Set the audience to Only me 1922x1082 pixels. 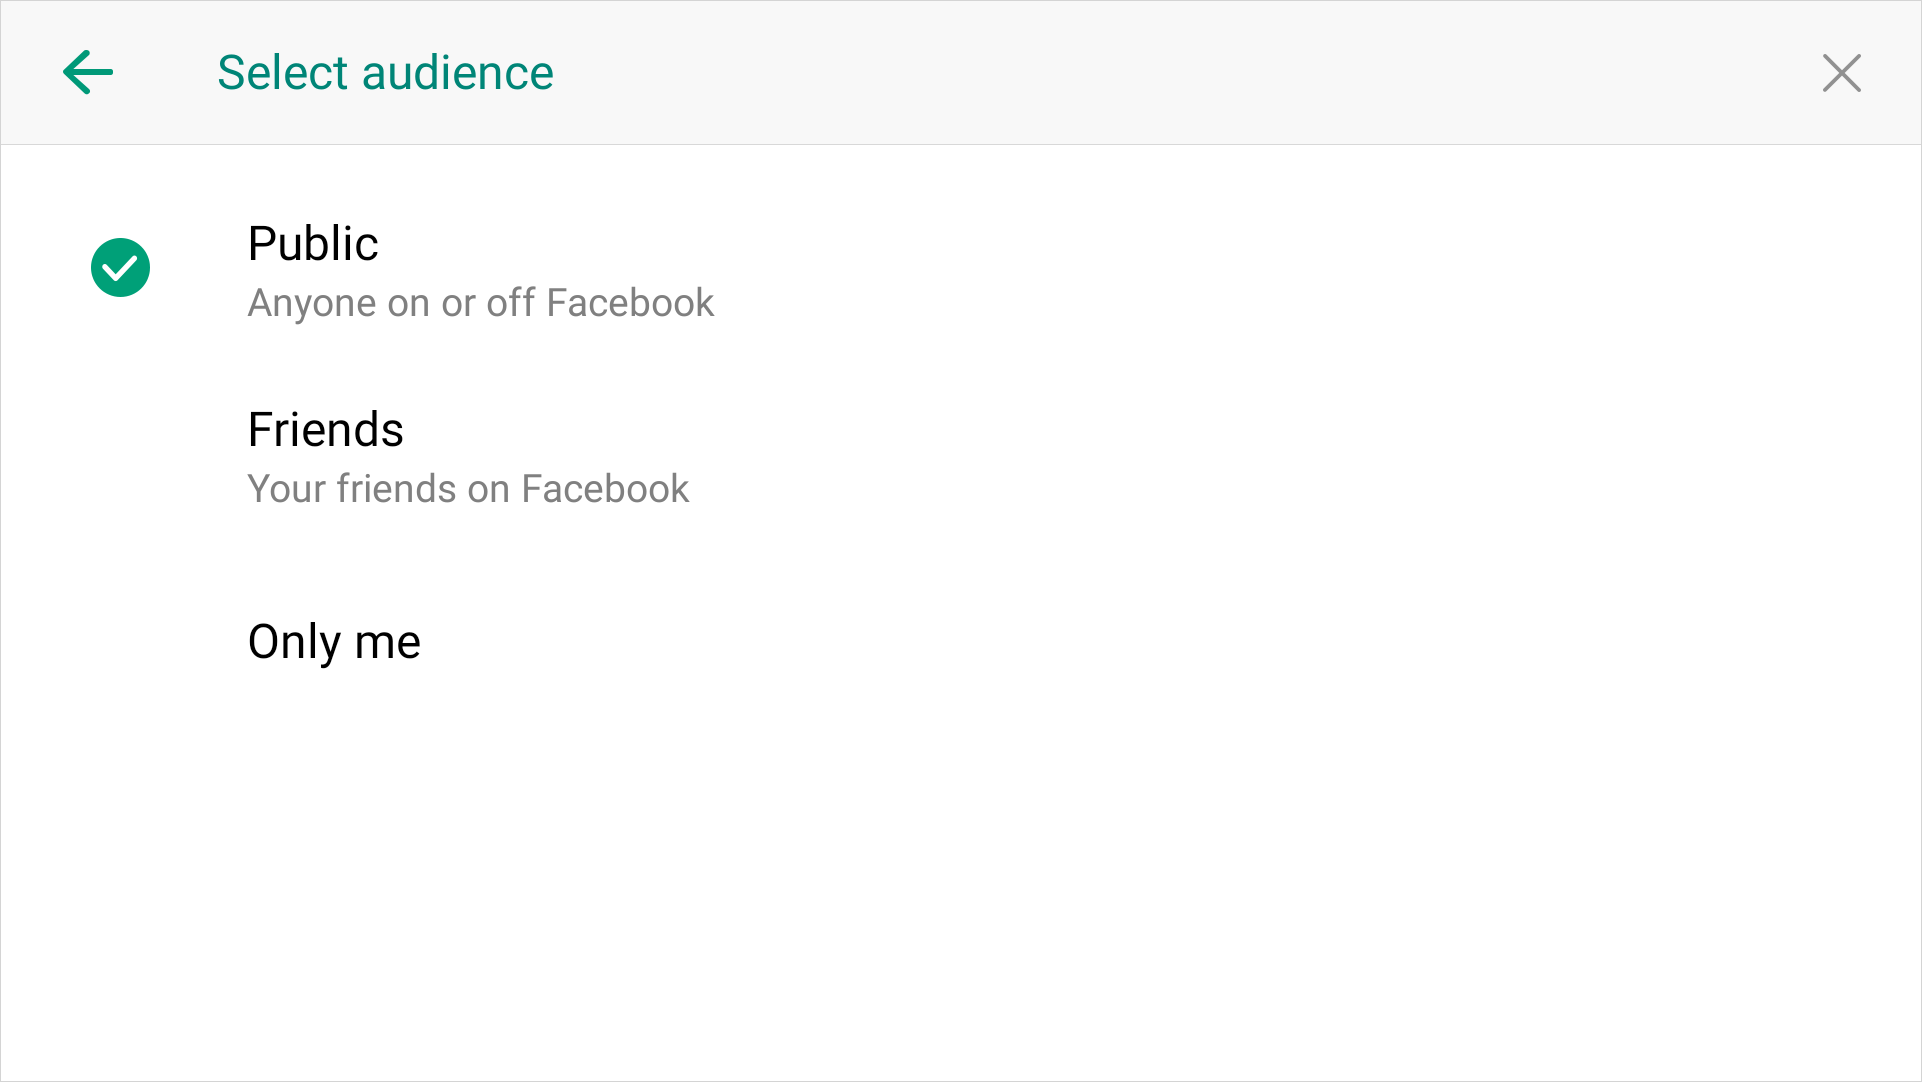(x=334, y=642)
